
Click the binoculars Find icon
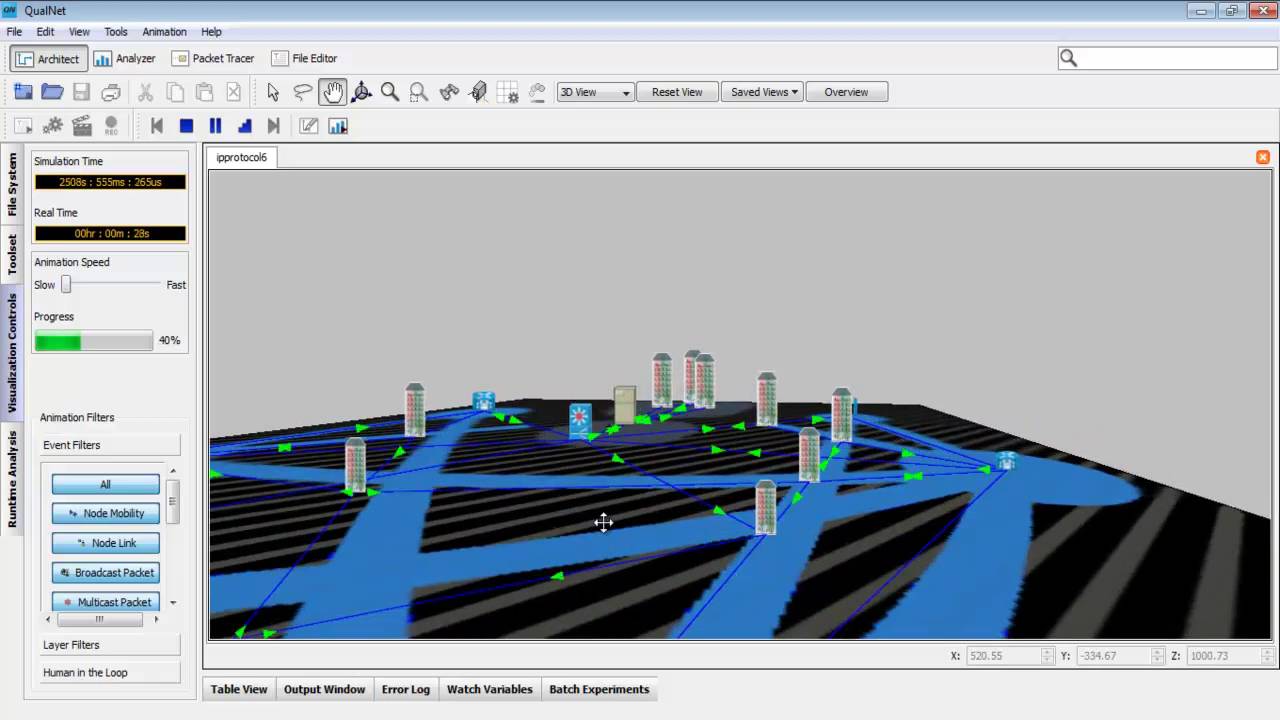(x=449, y=92)
